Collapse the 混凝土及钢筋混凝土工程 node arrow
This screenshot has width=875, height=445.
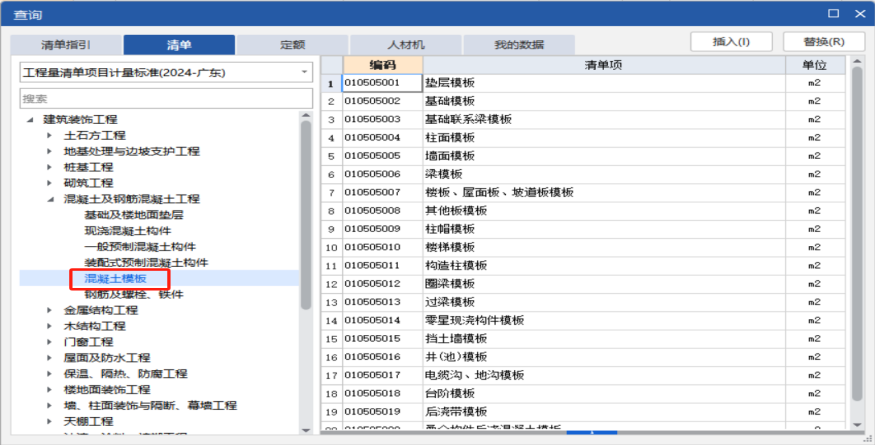pos(51,199)
